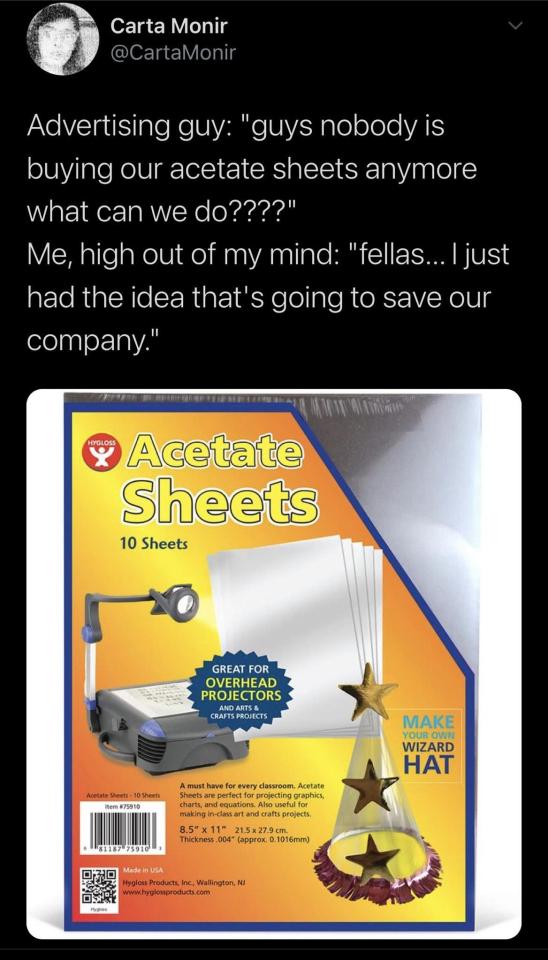The width and height of the screenshot is (548, 960).
Task: Click the Carta Monir display name
Action: pyautogui.click(x=168, y=26)
